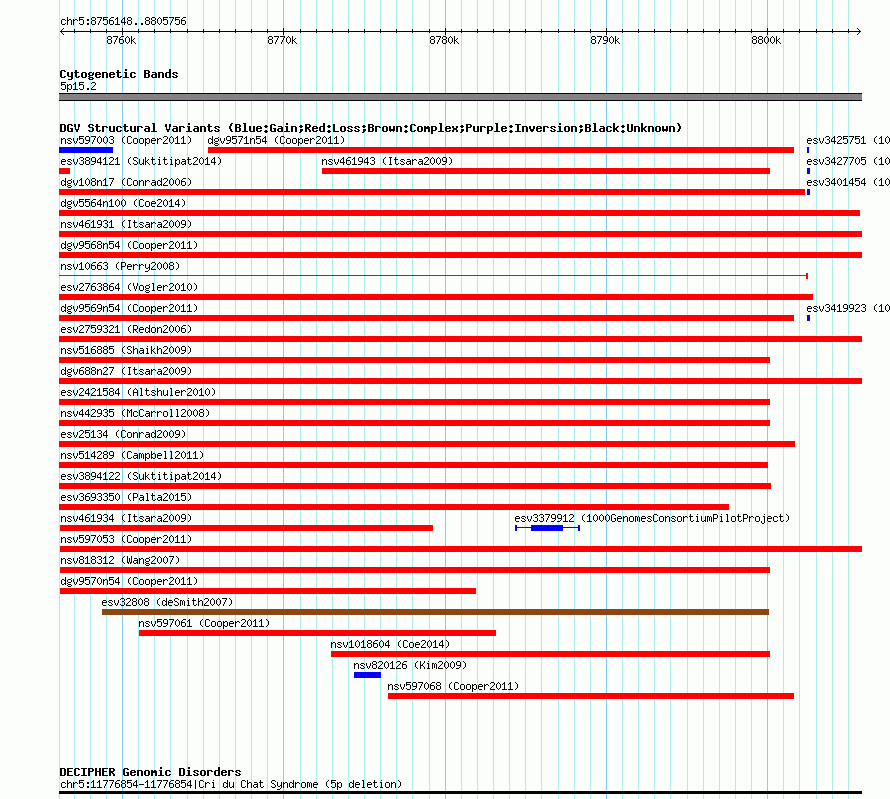The width and height of the screenshot is (890, 799).
Task: Open nsv818312 (Wang2007) variant
Action: [120, 560]
